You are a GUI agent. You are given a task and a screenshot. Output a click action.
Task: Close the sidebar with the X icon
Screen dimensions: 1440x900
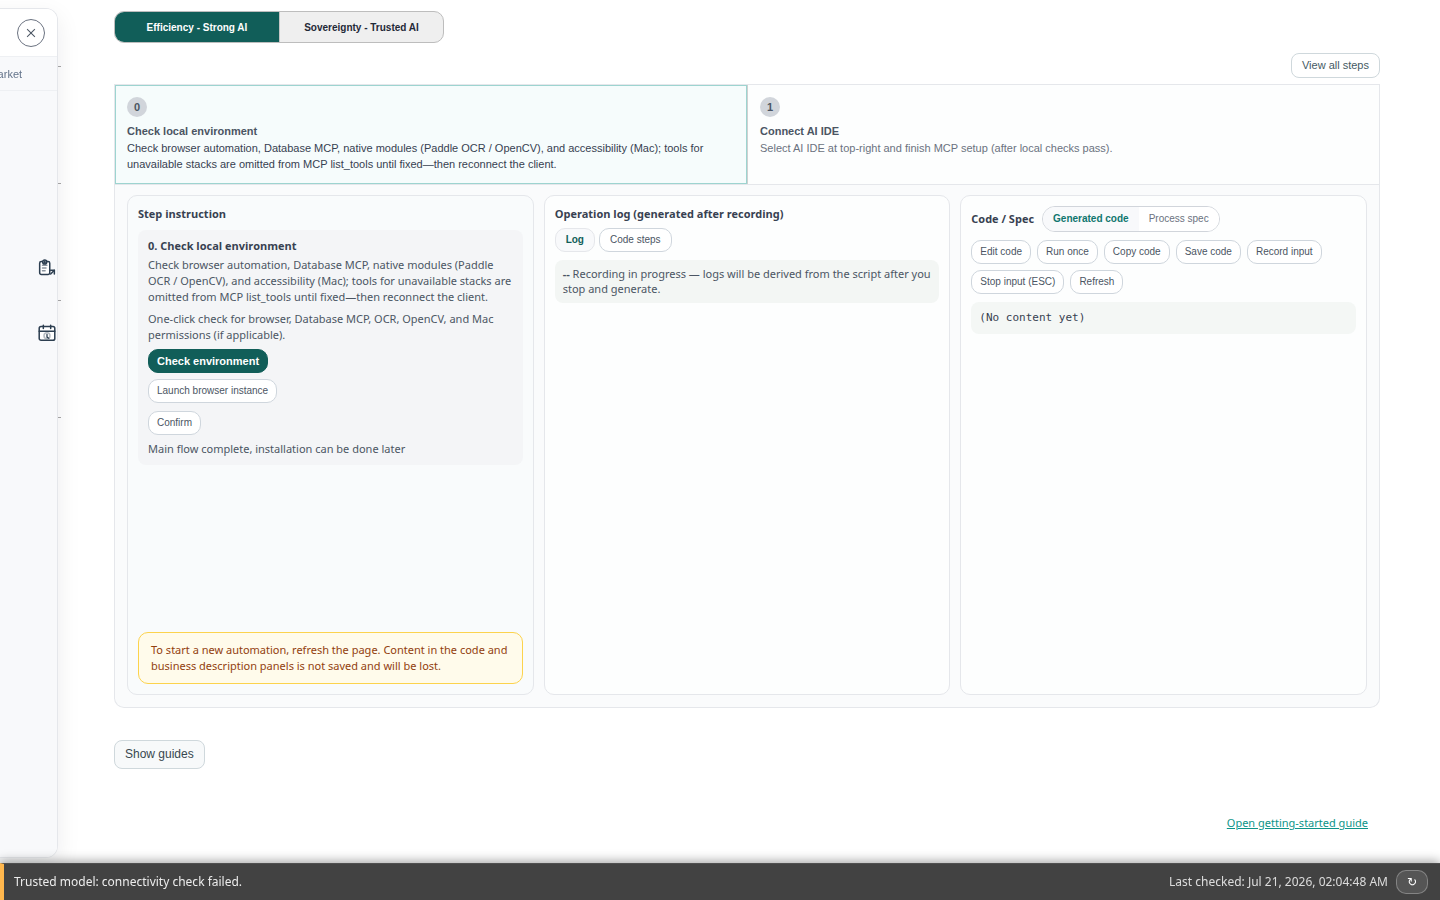click(31, 33)
